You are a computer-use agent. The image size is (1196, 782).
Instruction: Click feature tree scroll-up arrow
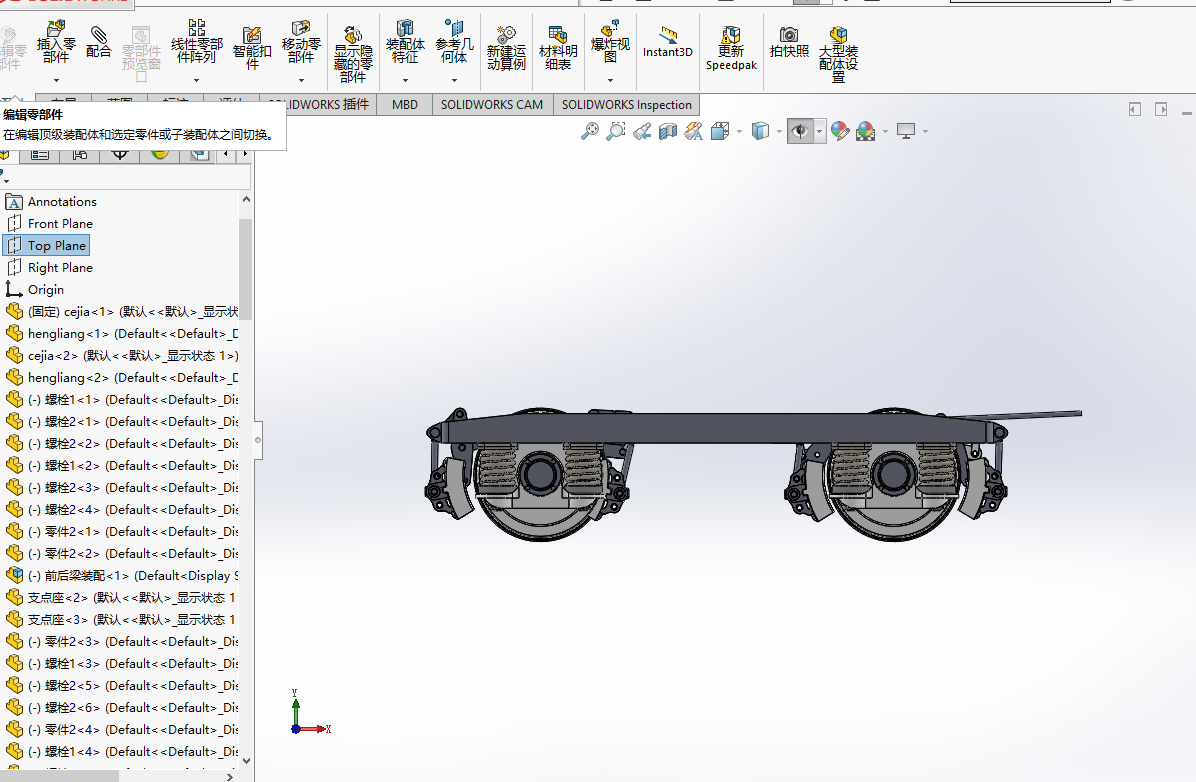tap(246, 199)
